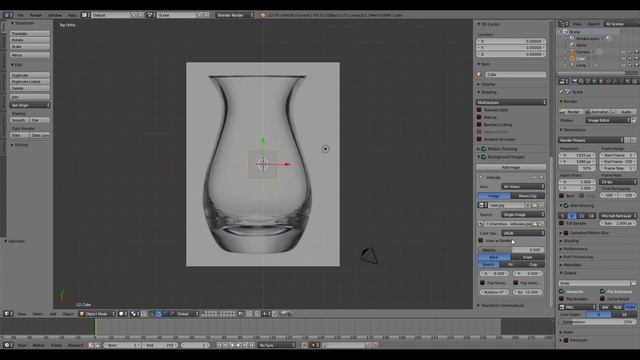Open the 3D view Select menu
Screen dimensions: 640x360
(38, 313)
